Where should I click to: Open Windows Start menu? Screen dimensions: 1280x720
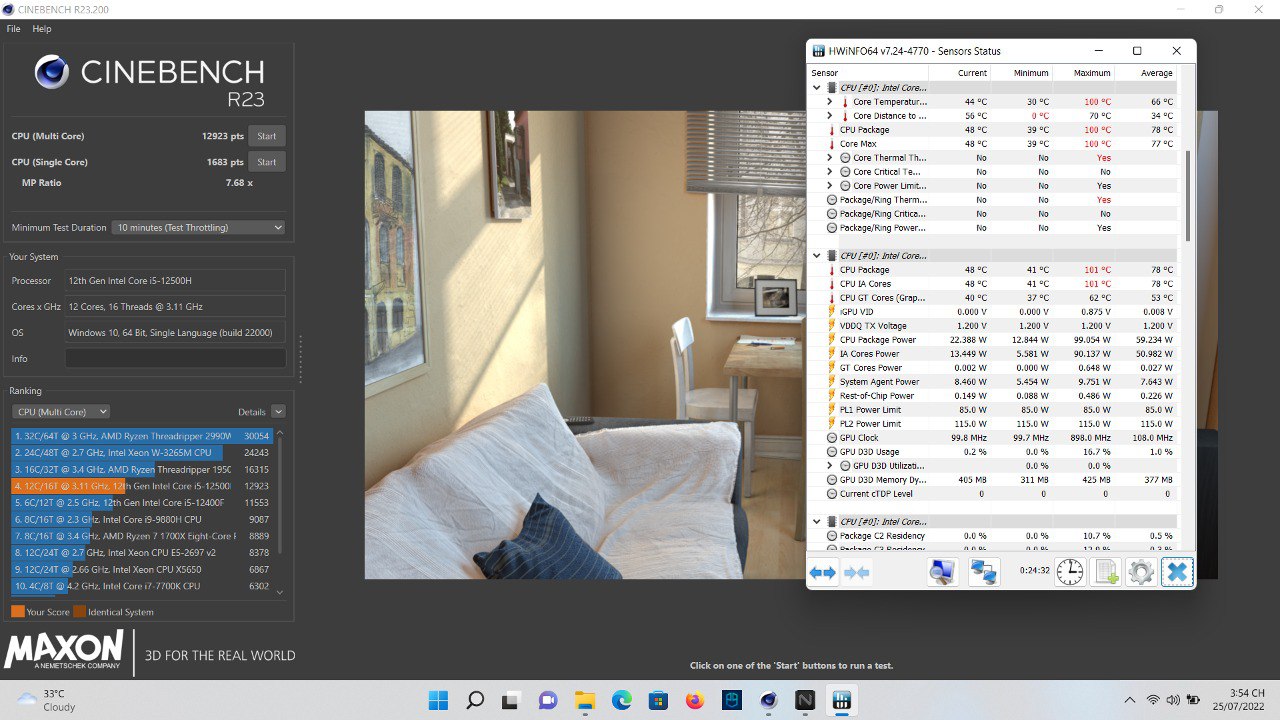[438, 701]
